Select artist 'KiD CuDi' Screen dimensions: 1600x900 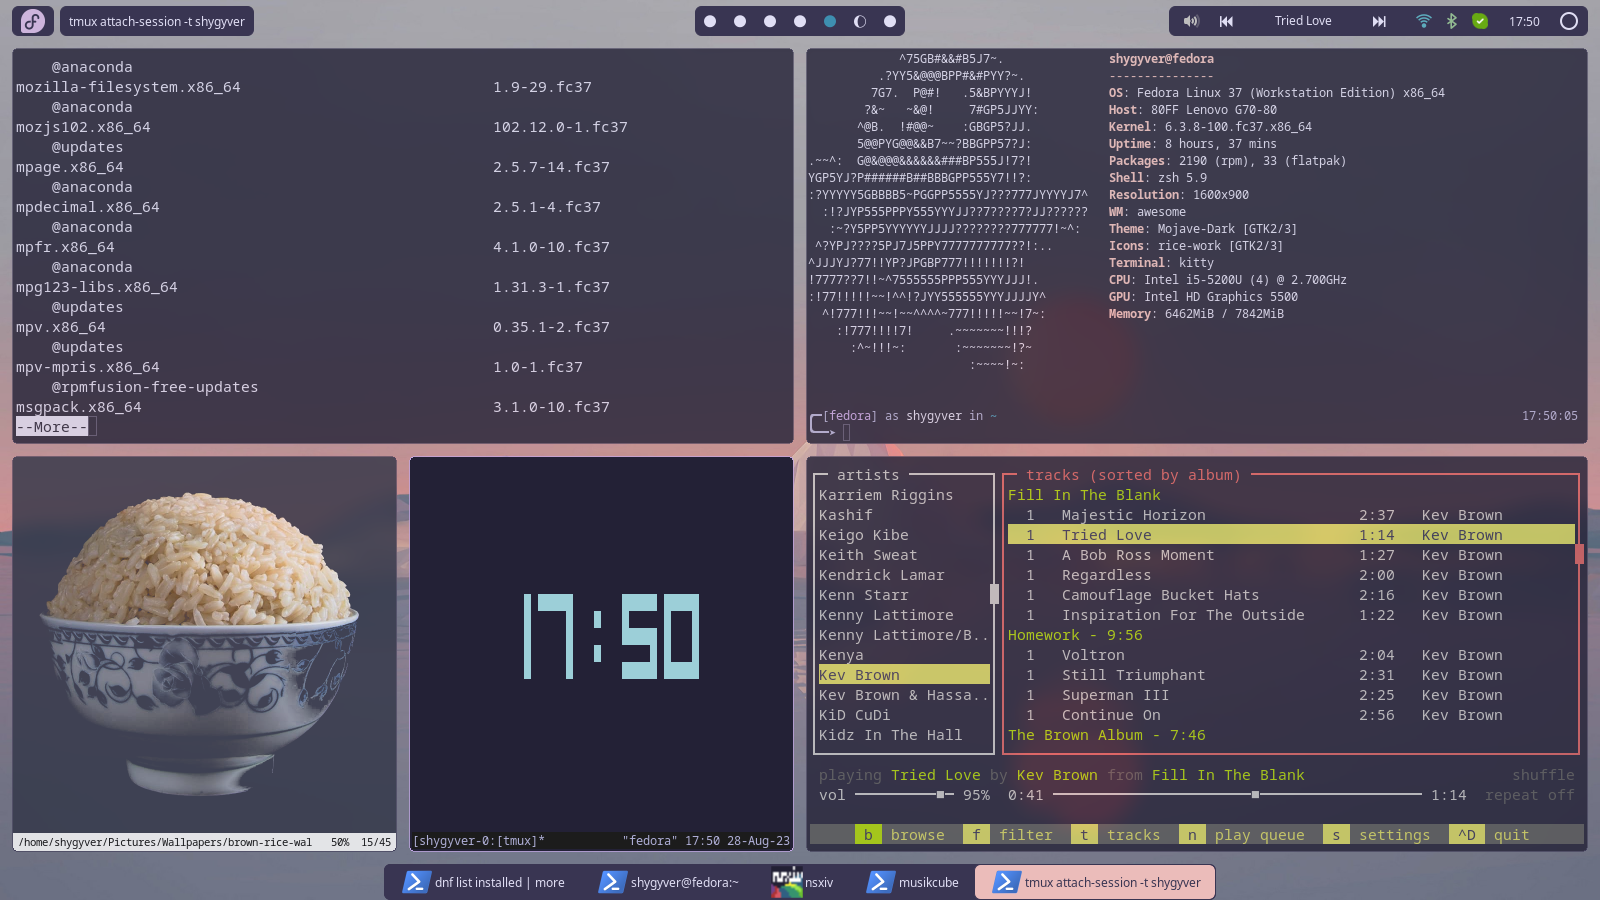click(854, 715)
